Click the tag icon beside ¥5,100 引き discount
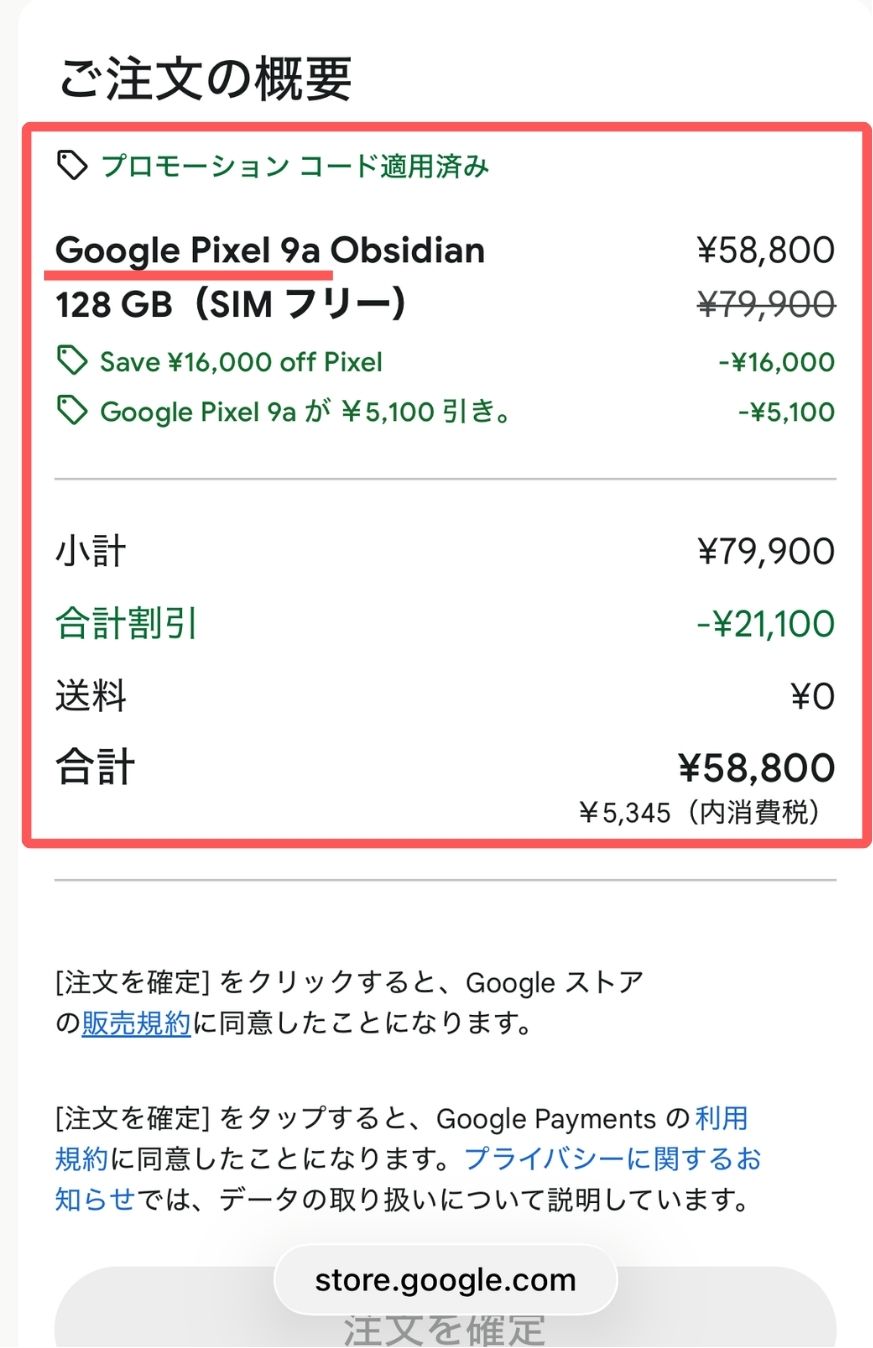The width and height of the screenshot is (873, 1348). 72,411
